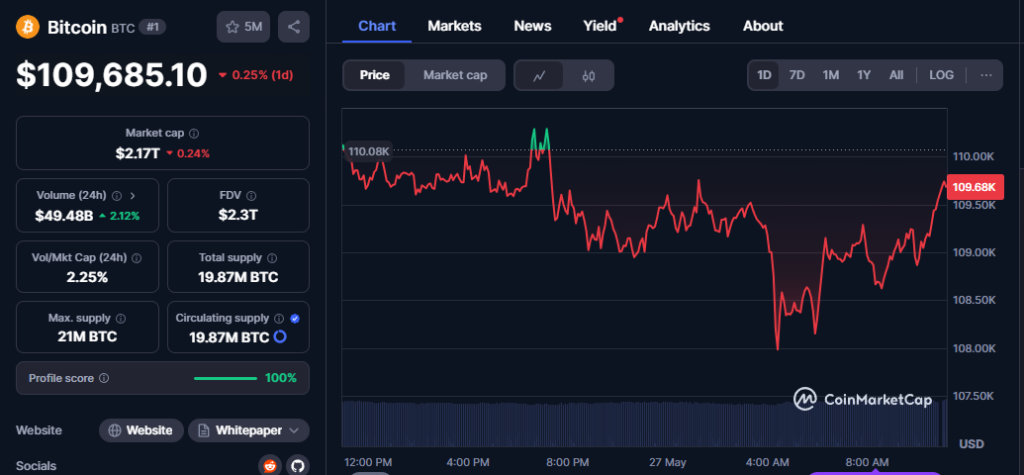Switch to candlestick chart view
Viewport: 1024px width, 475px height.
coord(588,76)
